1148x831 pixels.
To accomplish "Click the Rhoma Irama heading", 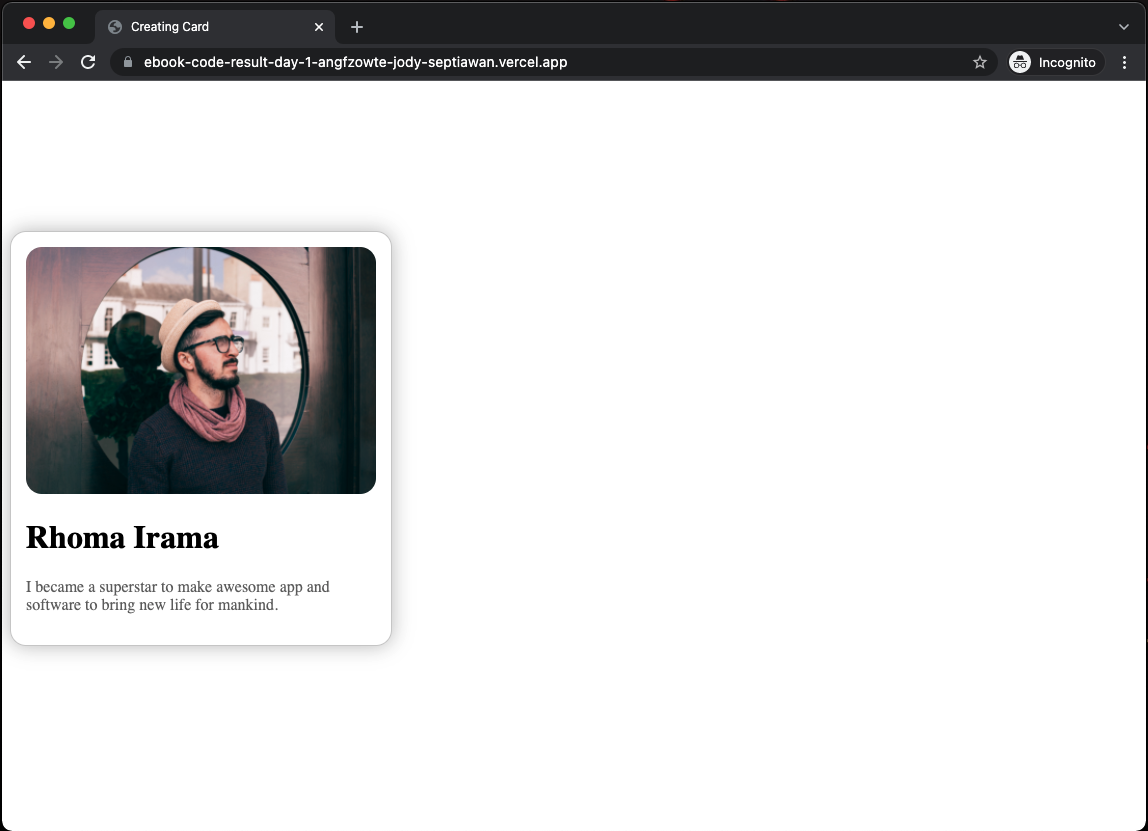I will (122, 537).
